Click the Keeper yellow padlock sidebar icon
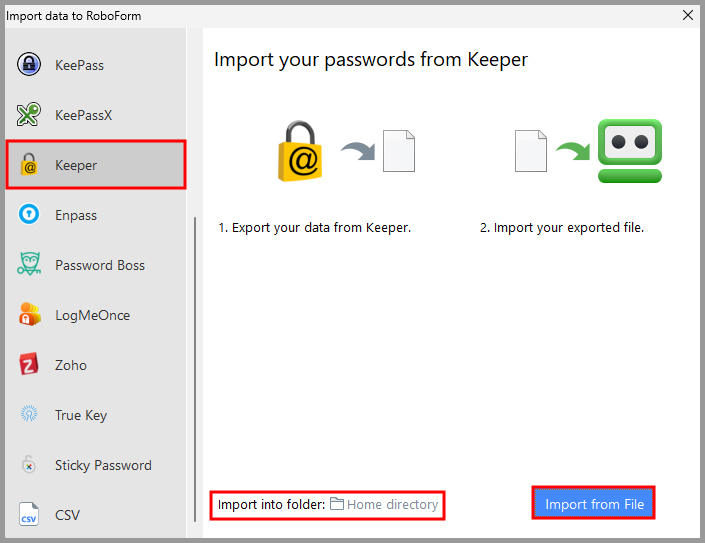Image resolution: width=705 pixels, height=543 pixels. [x=29, y=165]
